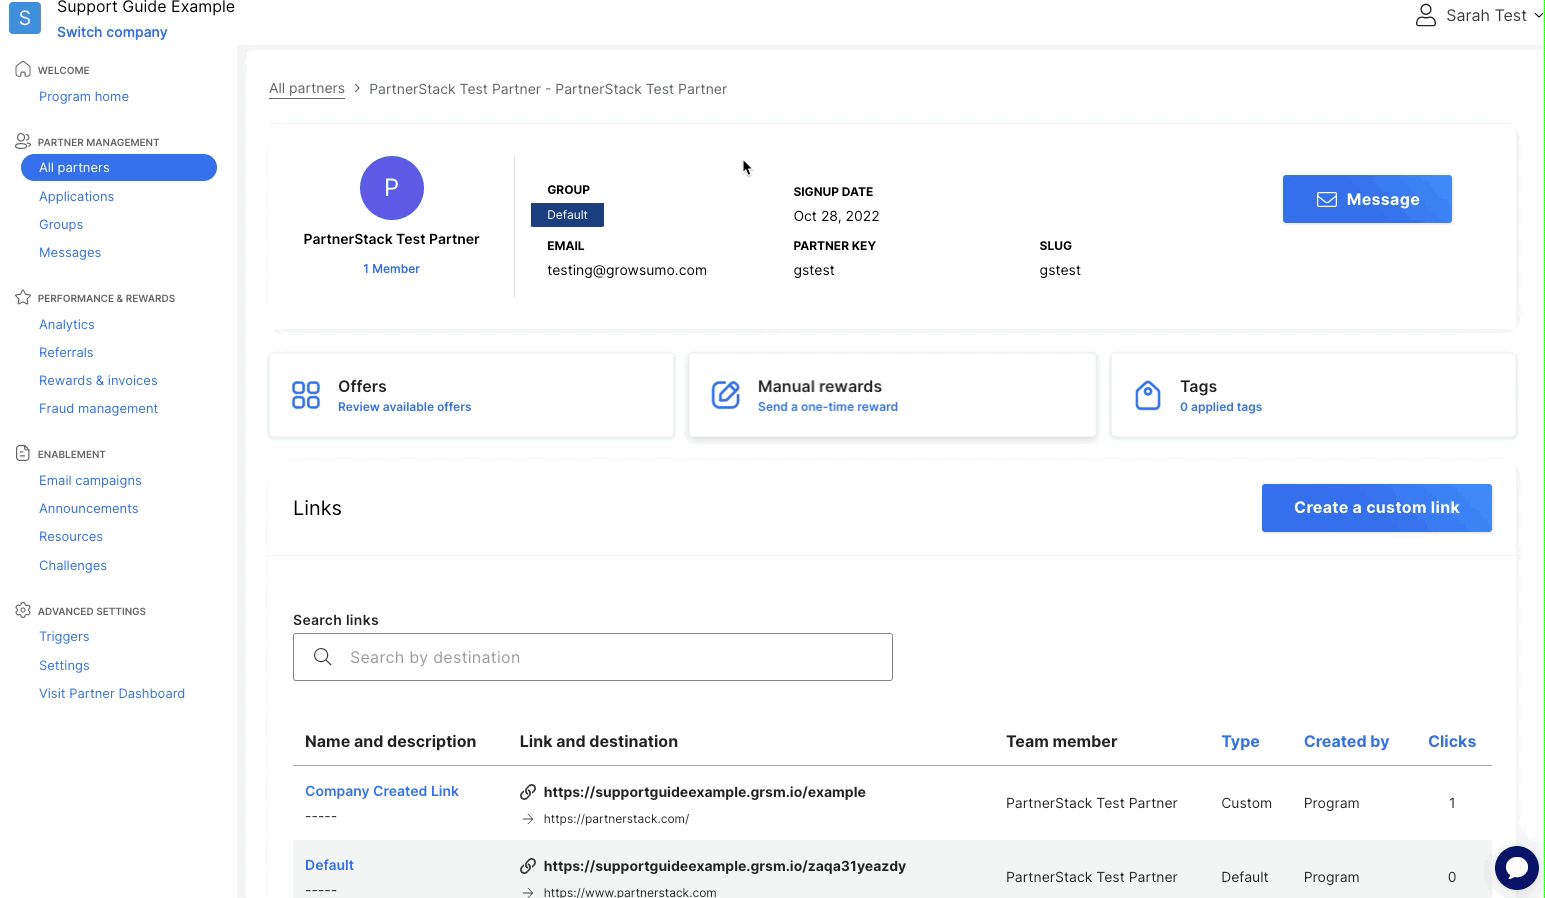Click the envelope icon on the Message button

(1327, 199)
